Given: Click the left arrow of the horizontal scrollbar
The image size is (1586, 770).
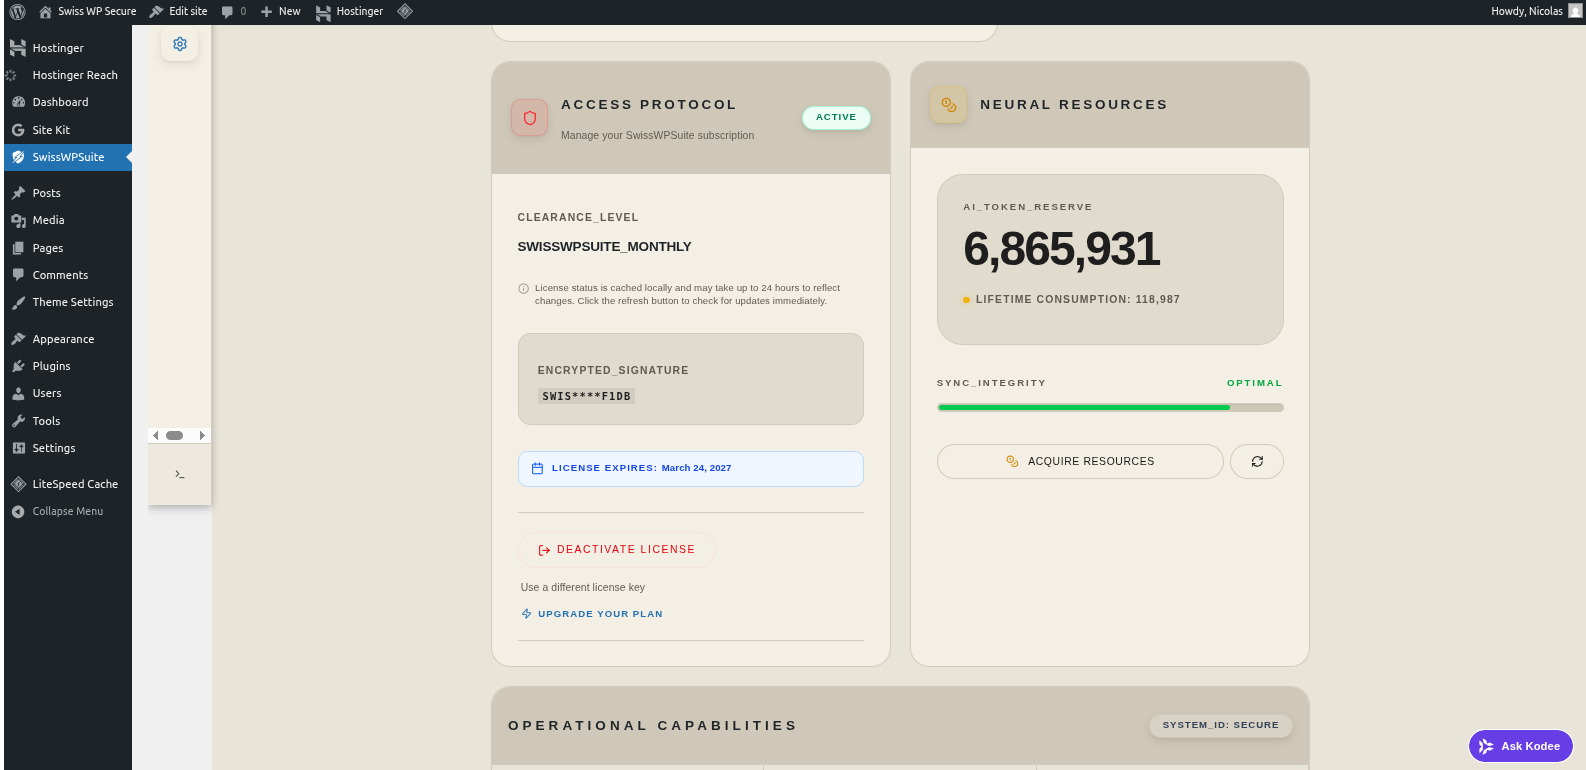Looking at the screenshot, I should [156, 435].
